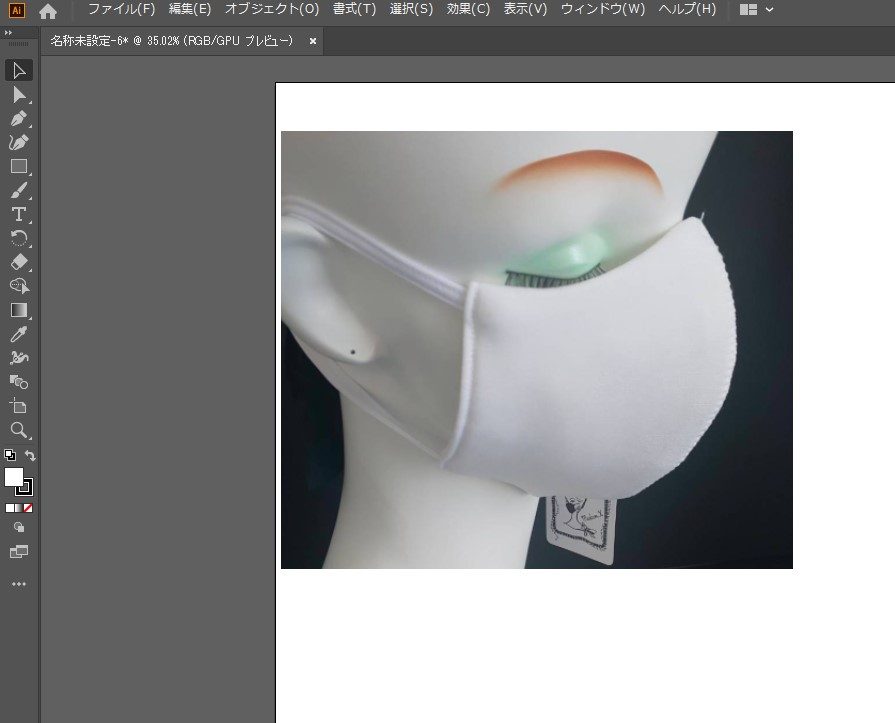Close the 名称未設定-6 document tab
The height and width of the screenshot is (723, 895).
pos(313,41)
